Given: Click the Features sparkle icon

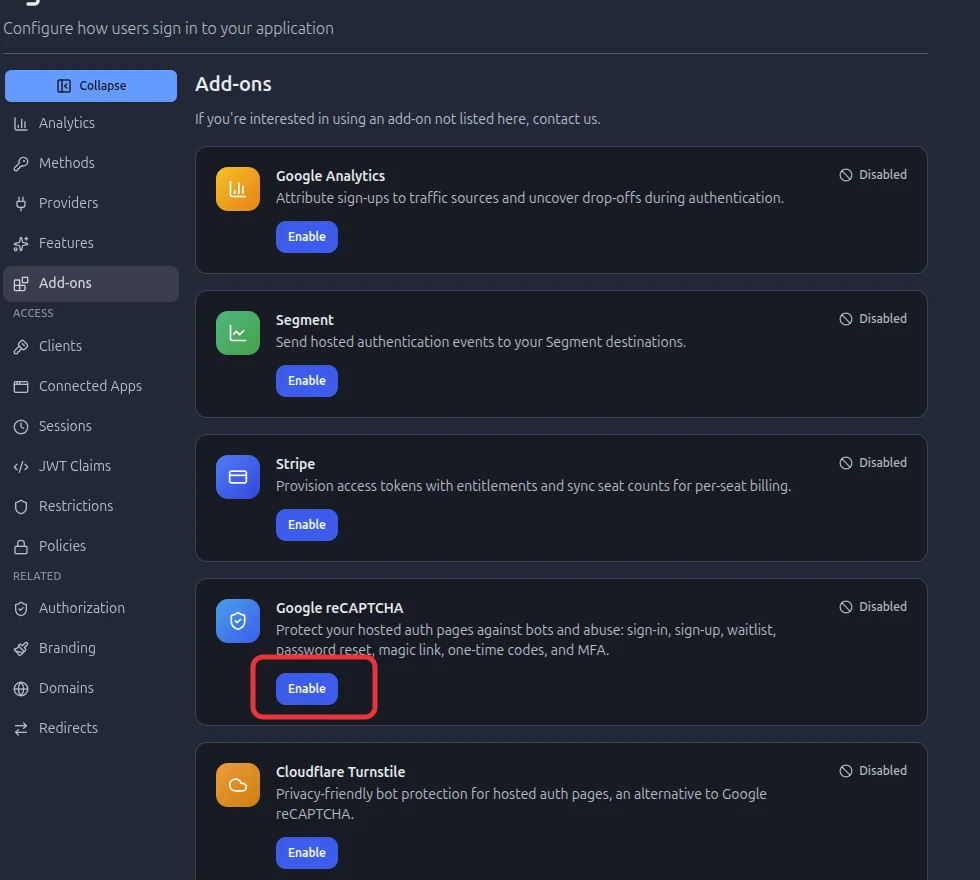Looking at the screenshot, I should [21, 244].
